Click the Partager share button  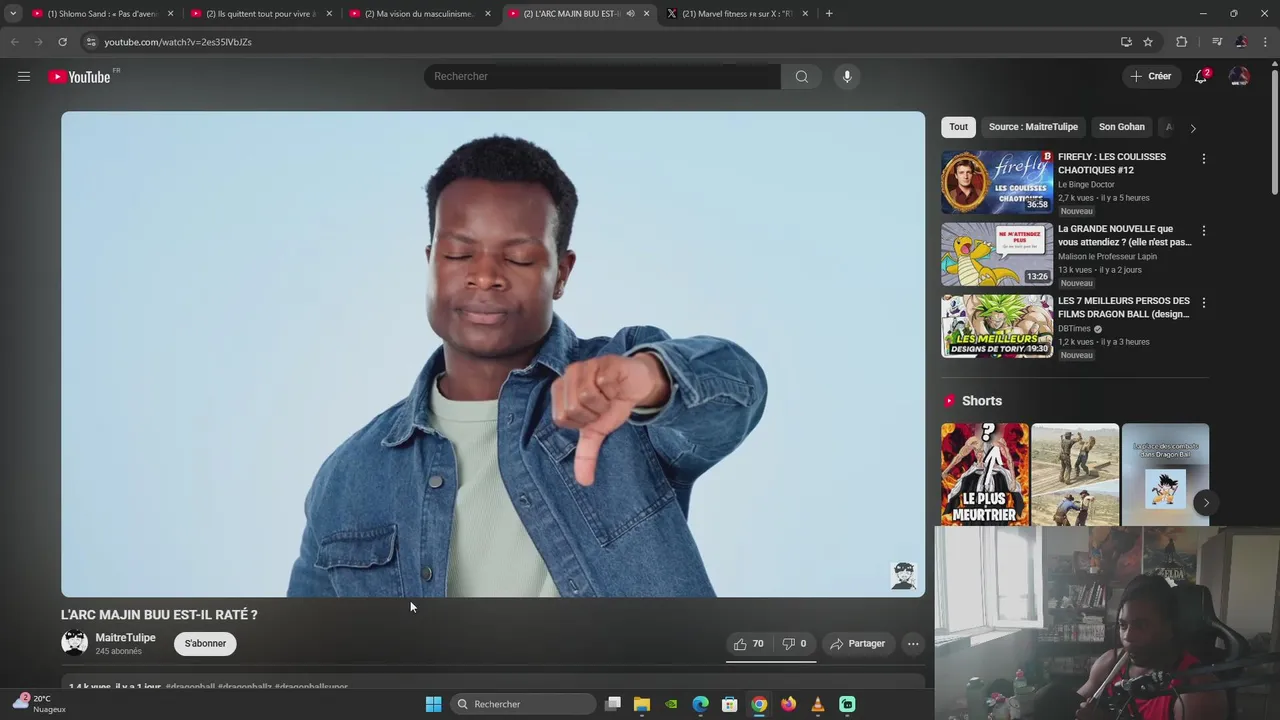click(858, 644)
